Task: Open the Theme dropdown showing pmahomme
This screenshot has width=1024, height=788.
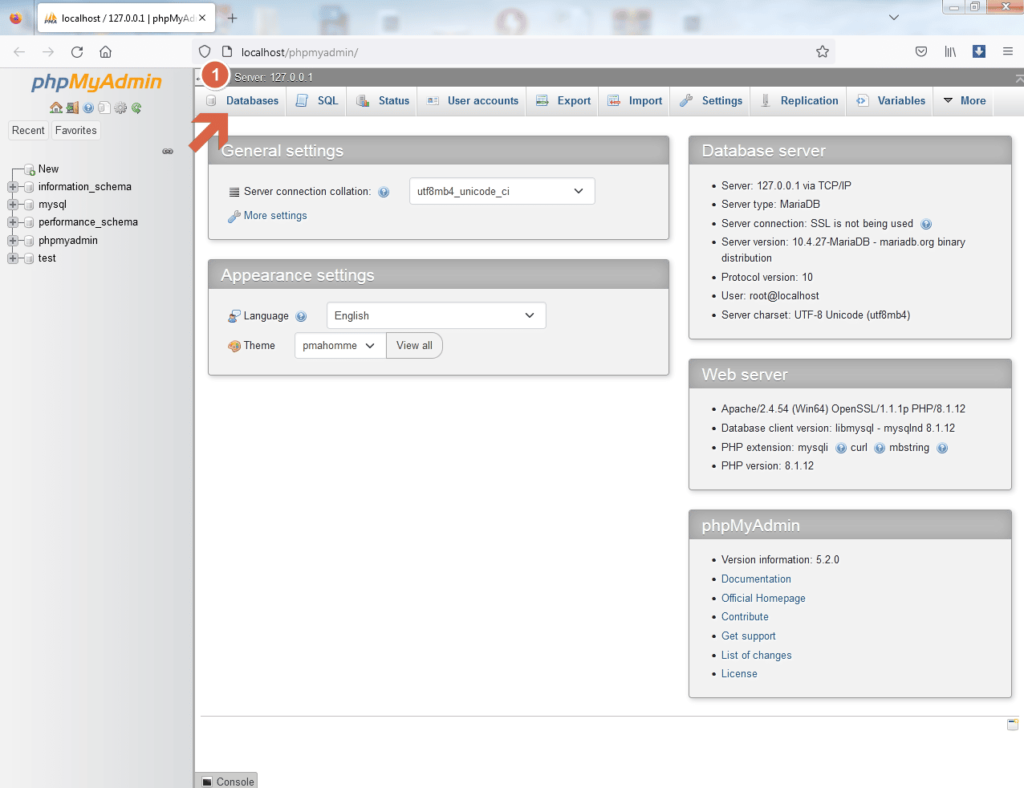Action: tap(340, 345)
